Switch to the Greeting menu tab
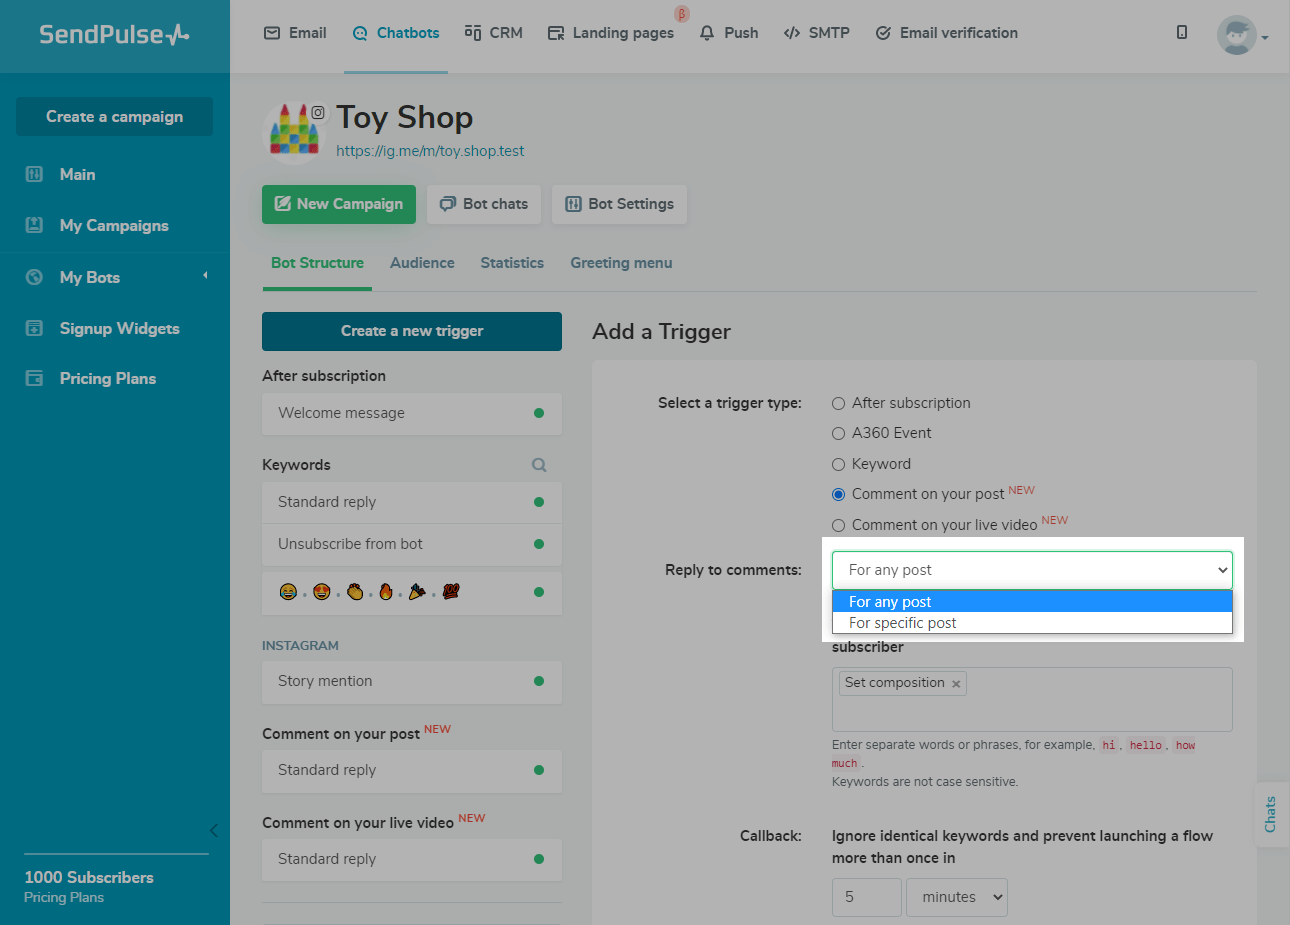 [x=621, y=263]
